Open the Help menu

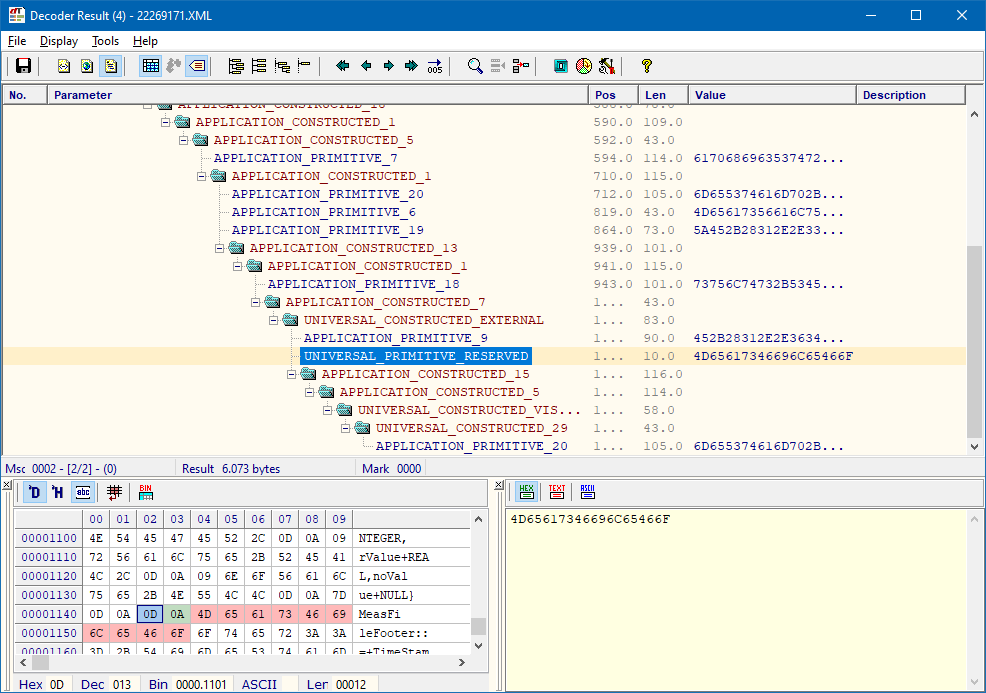click(145, 41)
